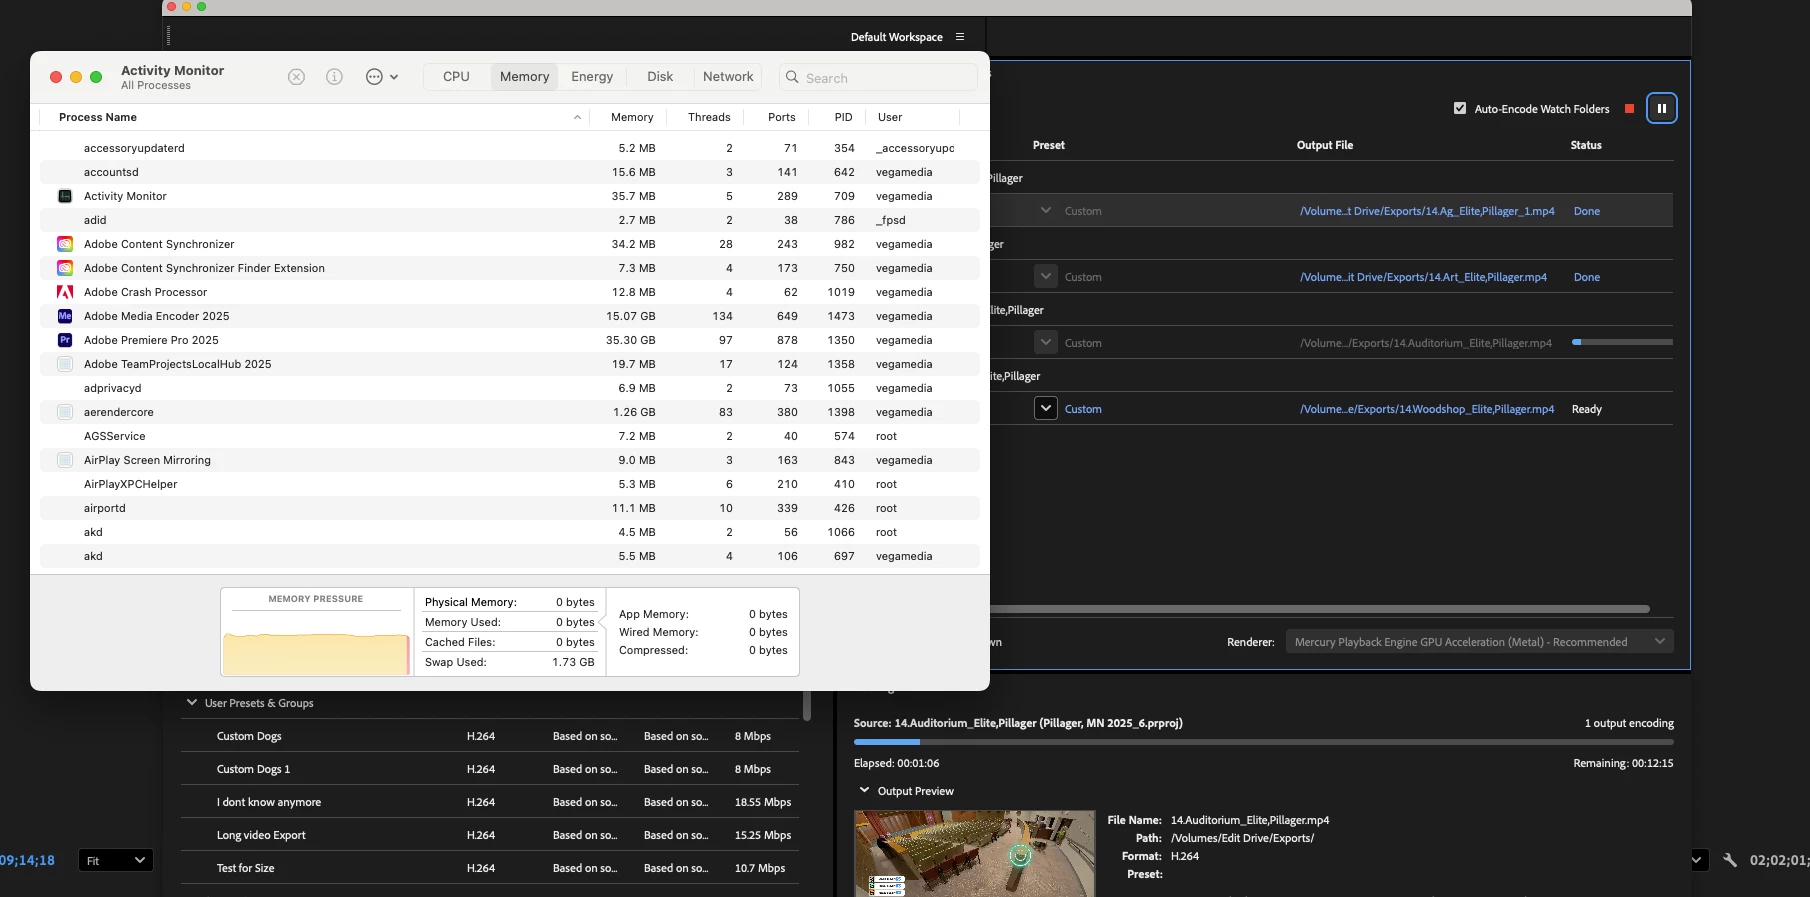
Task: Sort processes by the Ports column
Action: [x=781, y=117]
